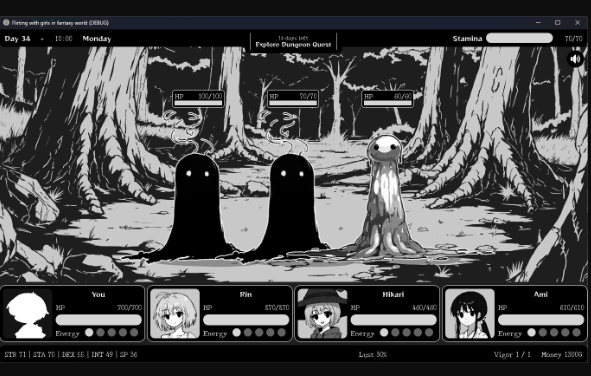
Task: Select Hikari's witch-hat portrait
Action: 322,313
